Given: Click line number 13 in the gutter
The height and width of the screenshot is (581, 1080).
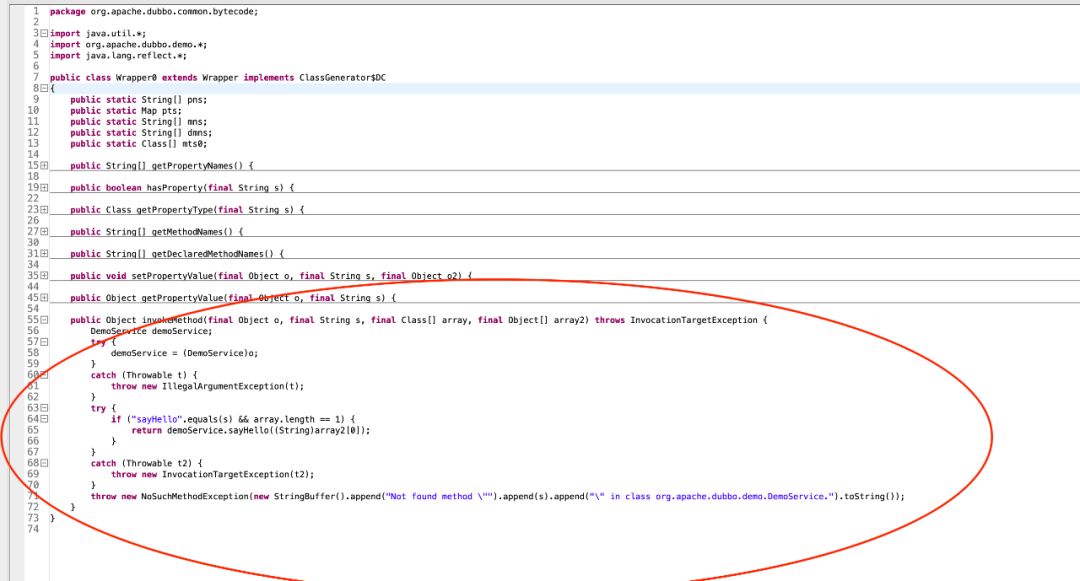Looking at the screenshot, I should (33, 143).
